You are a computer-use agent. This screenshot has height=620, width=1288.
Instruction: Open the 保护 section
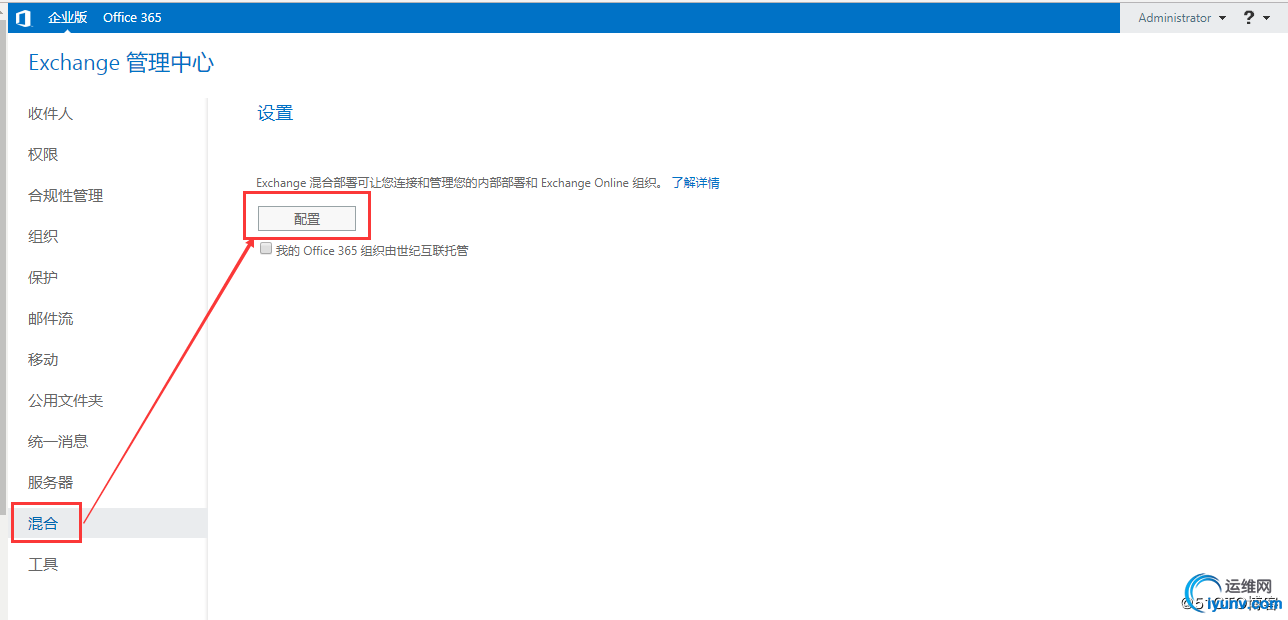(x=43, y=278)
